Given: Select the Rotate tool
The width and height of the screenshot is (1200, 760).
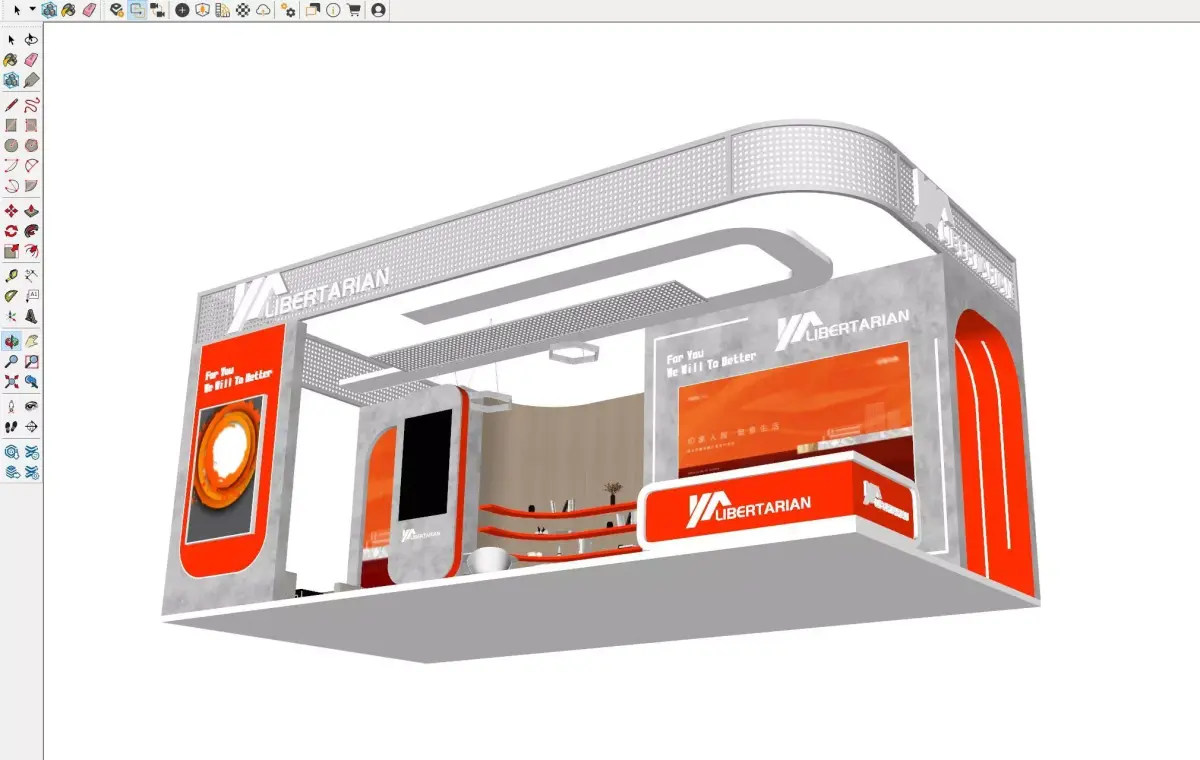Looking at the screenshot, I should [11, 231].
